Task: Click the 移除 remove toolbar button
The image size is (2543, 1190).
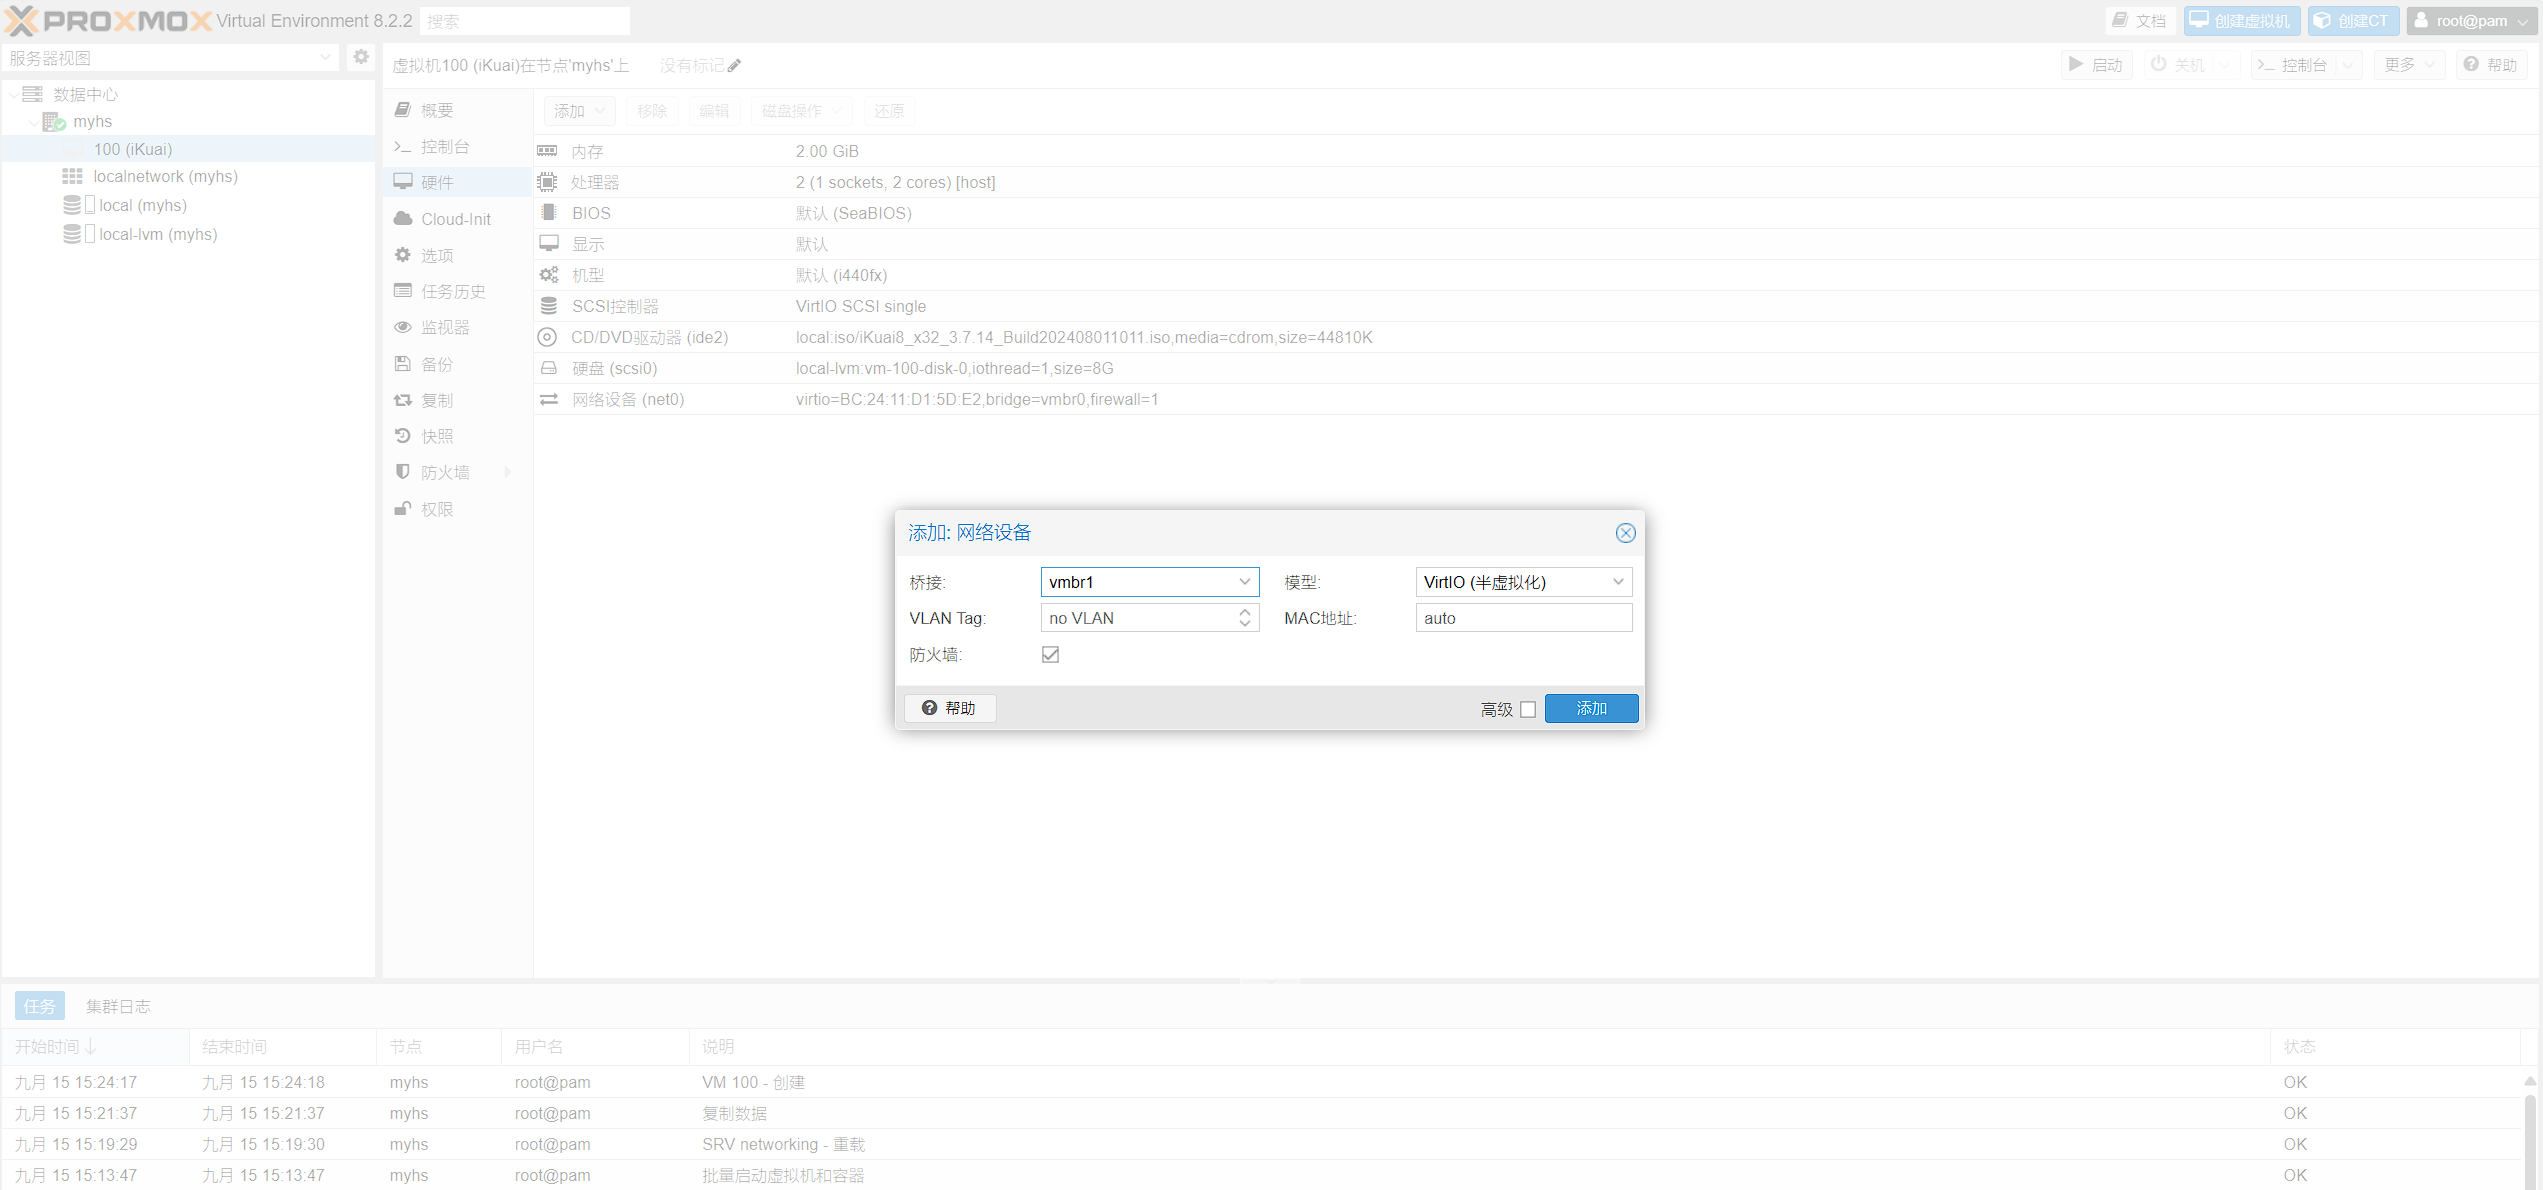Action: pos(652,111)
